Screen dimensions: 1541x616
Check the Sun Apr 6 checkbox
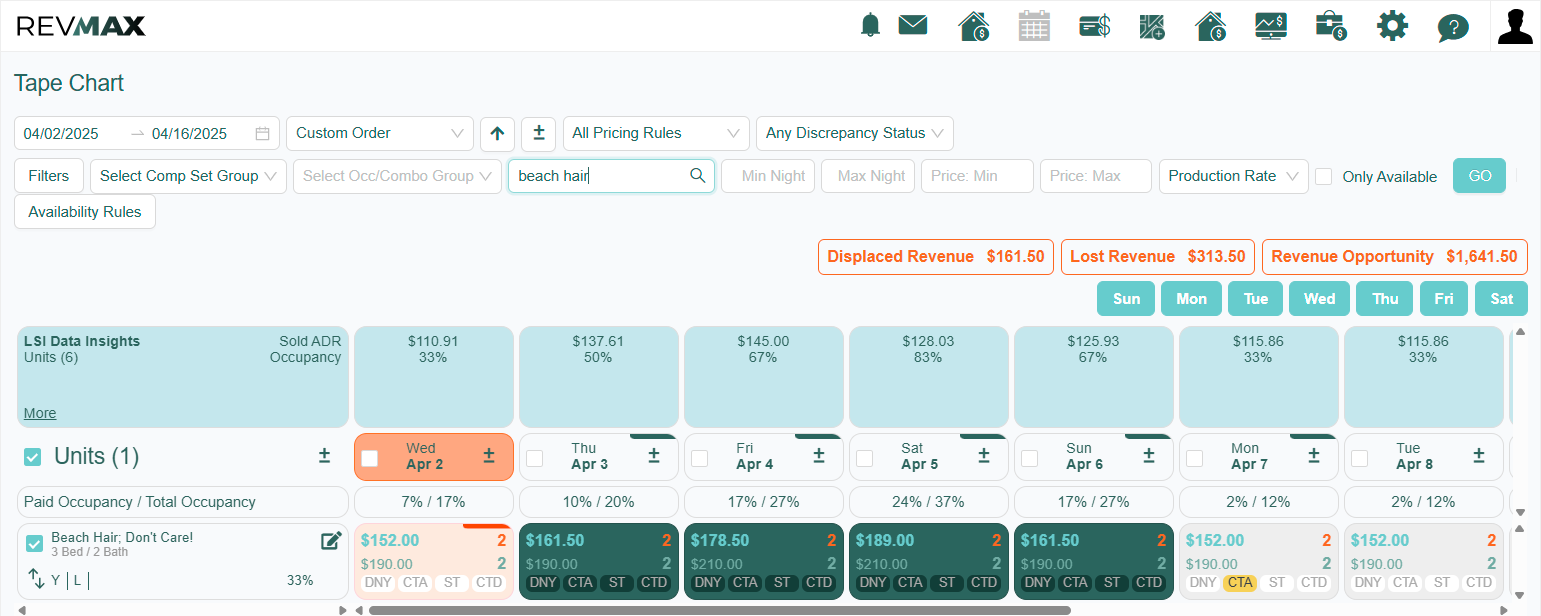tap(1030, 458)
